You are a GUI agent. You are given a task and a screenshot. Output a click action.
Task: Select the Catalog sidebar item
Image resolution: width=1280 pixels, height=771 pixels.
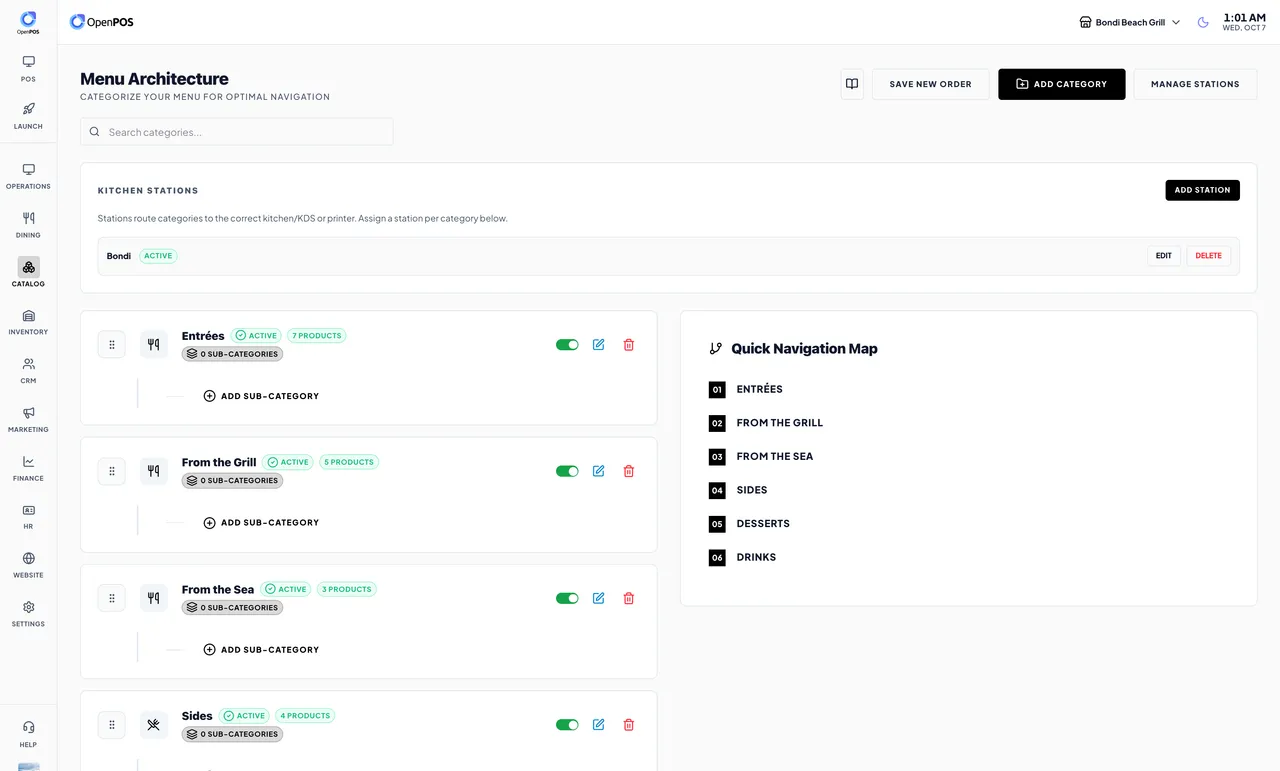pyautogui.click(x=28, y=273)
